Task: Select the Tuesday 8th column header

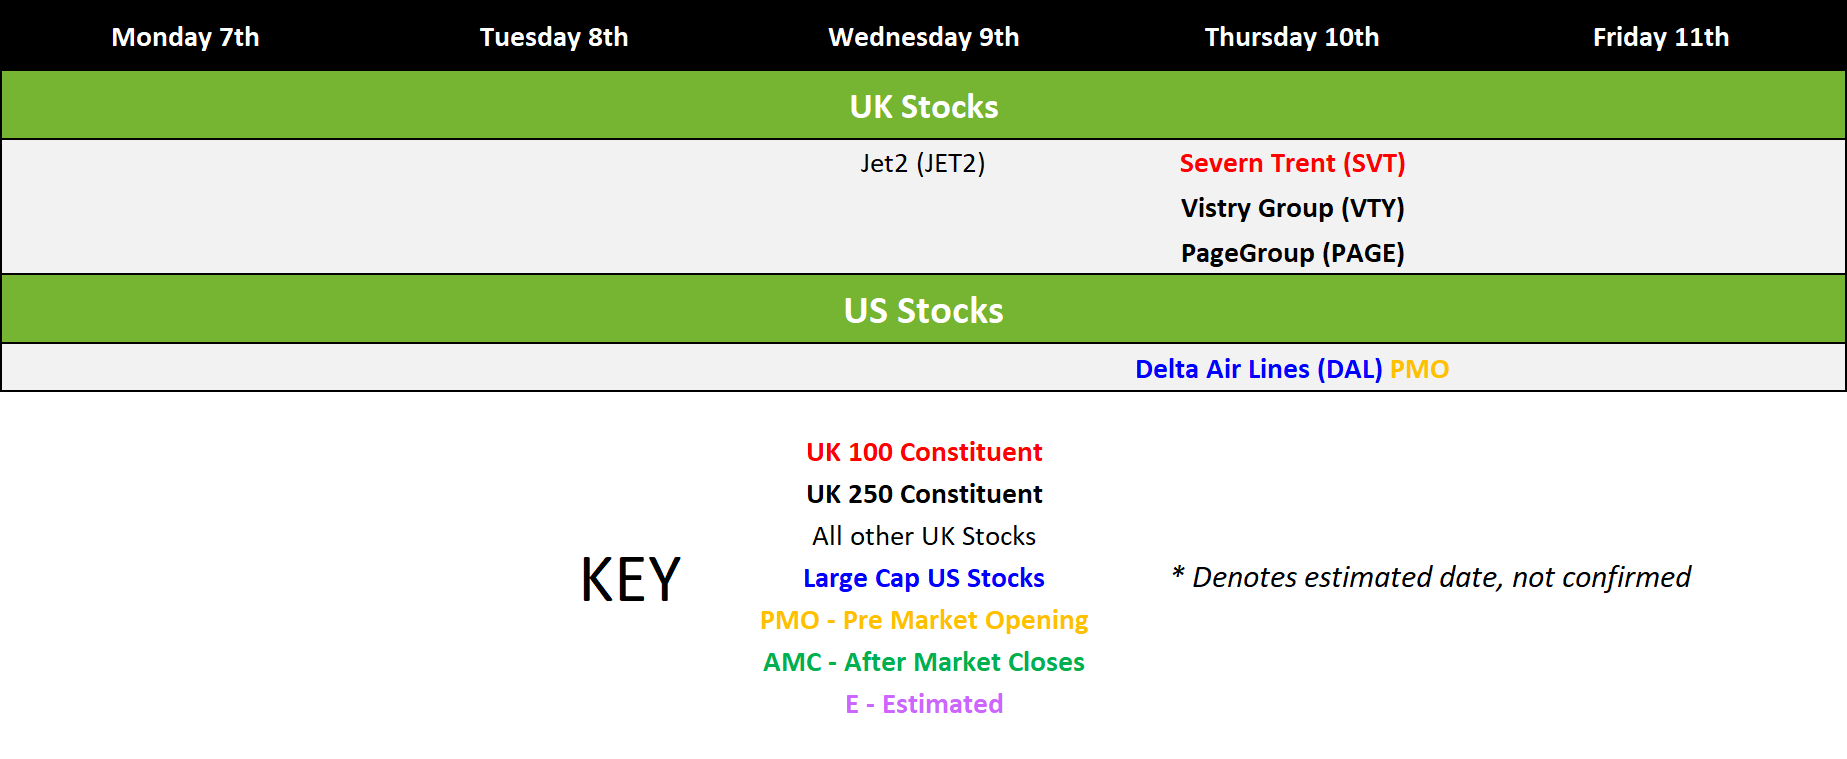Action: pyautogui.click(x=554, y=37)
